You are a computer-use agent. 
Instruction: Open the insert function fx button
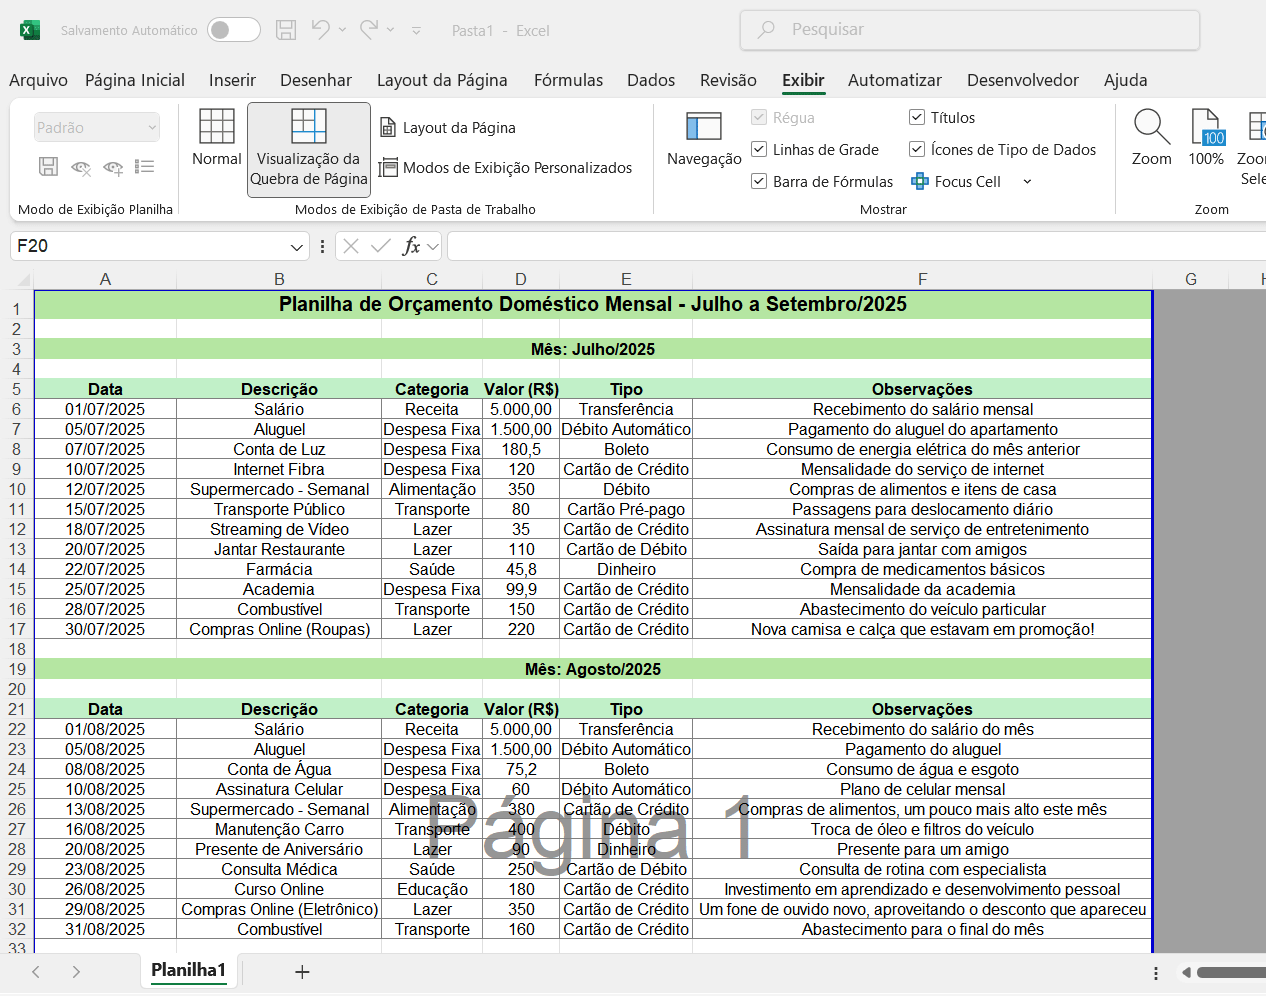[411, 246]
